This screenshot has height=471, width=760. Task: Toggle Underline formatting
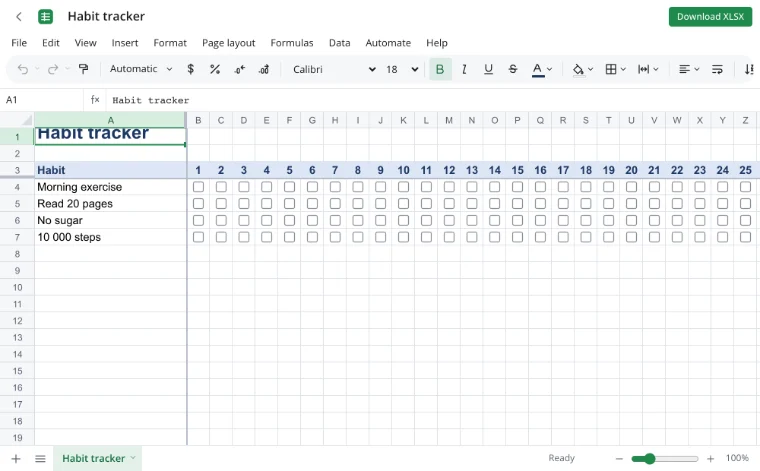pos(488,69)
